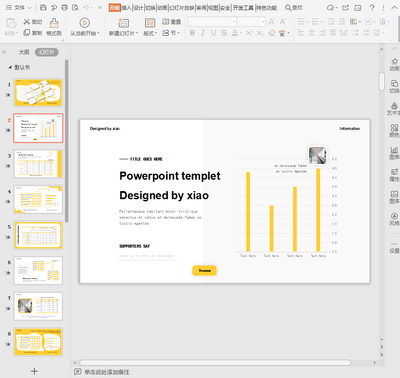Expand the quick access overflow chevrons
This screenshot has height=378, width=400.
click(100, 7)
